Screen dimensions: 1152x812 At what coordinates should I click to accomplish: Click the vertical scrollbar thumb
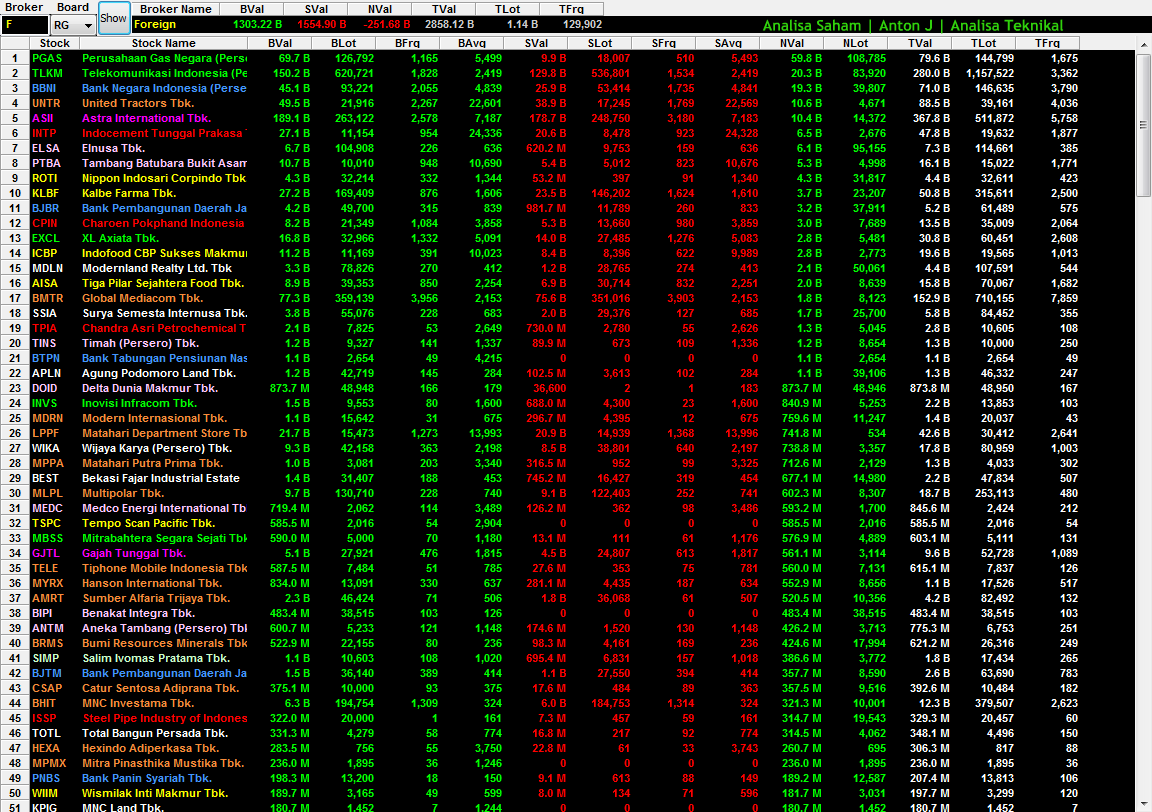[1143, 125]
